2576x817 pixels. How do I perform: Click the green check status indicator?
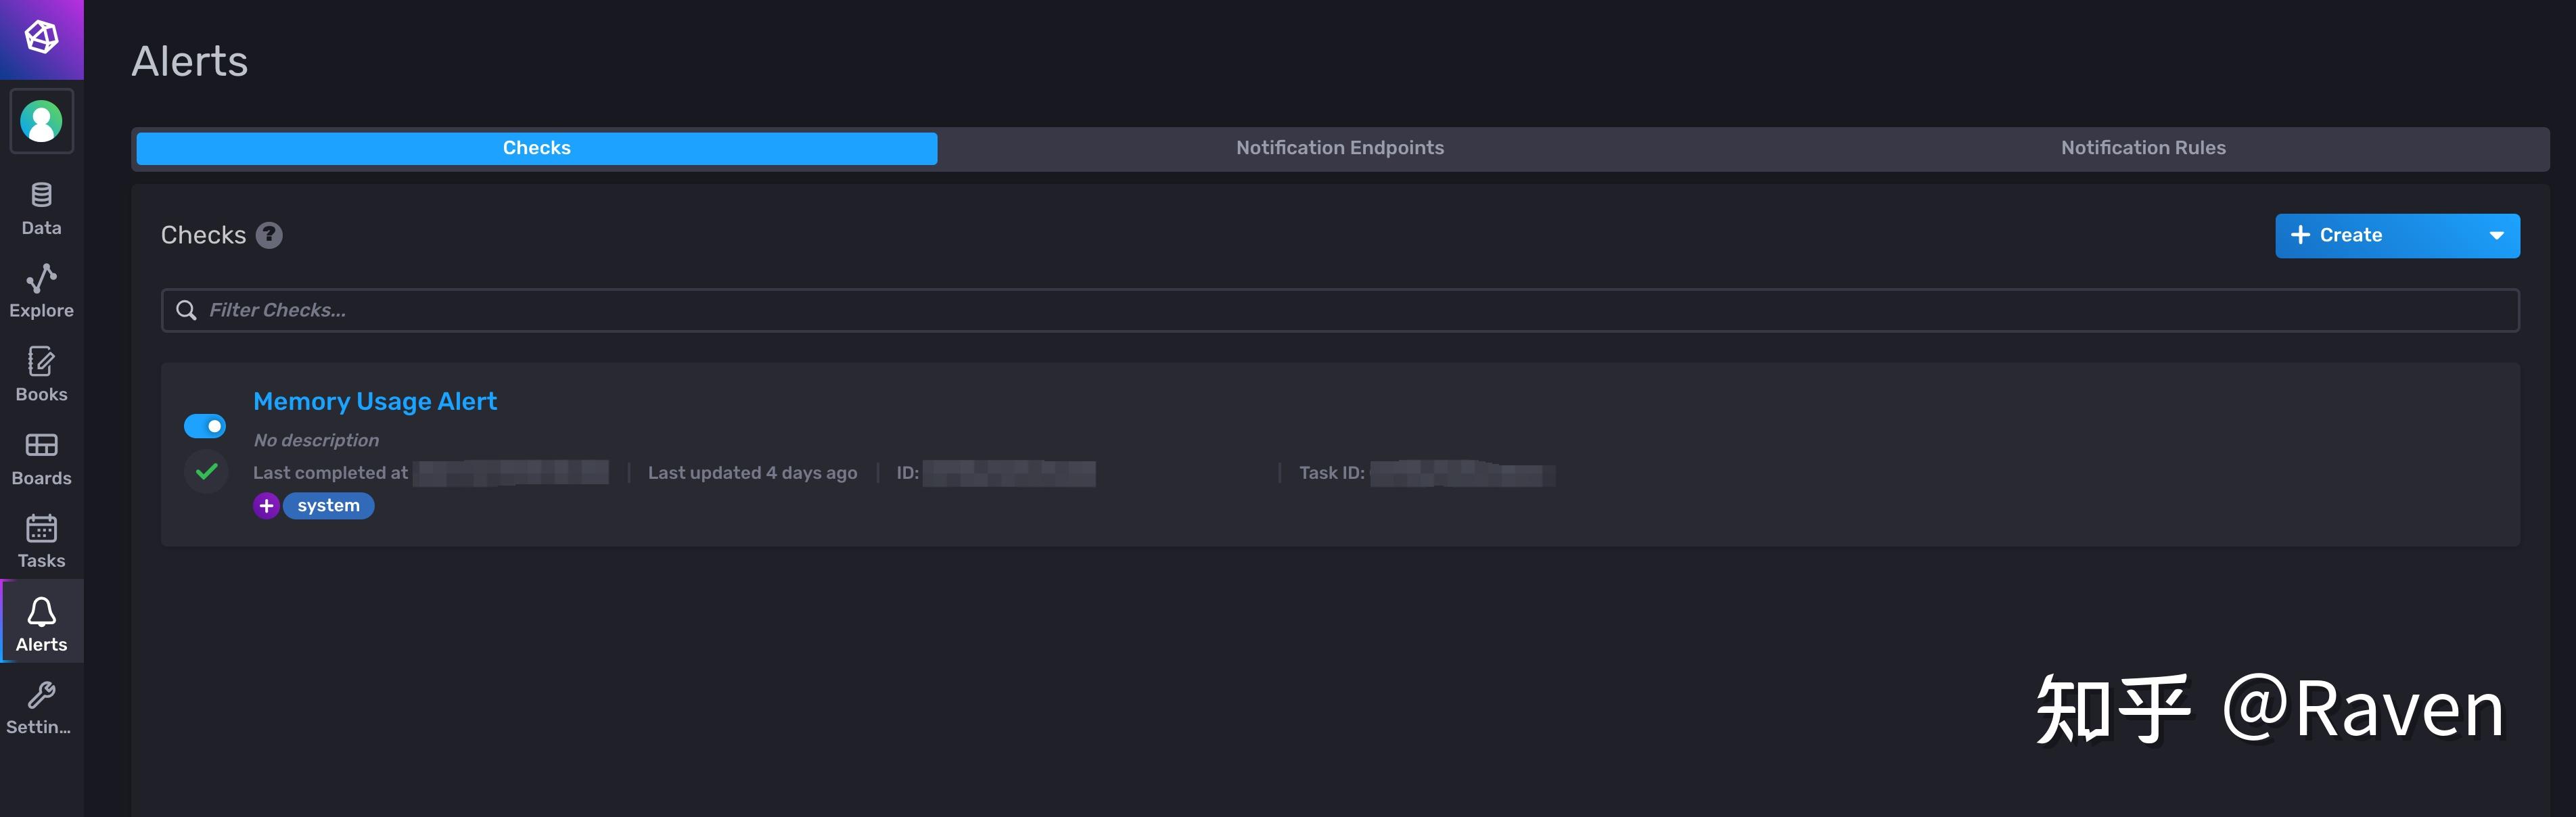tap(206, 472)
